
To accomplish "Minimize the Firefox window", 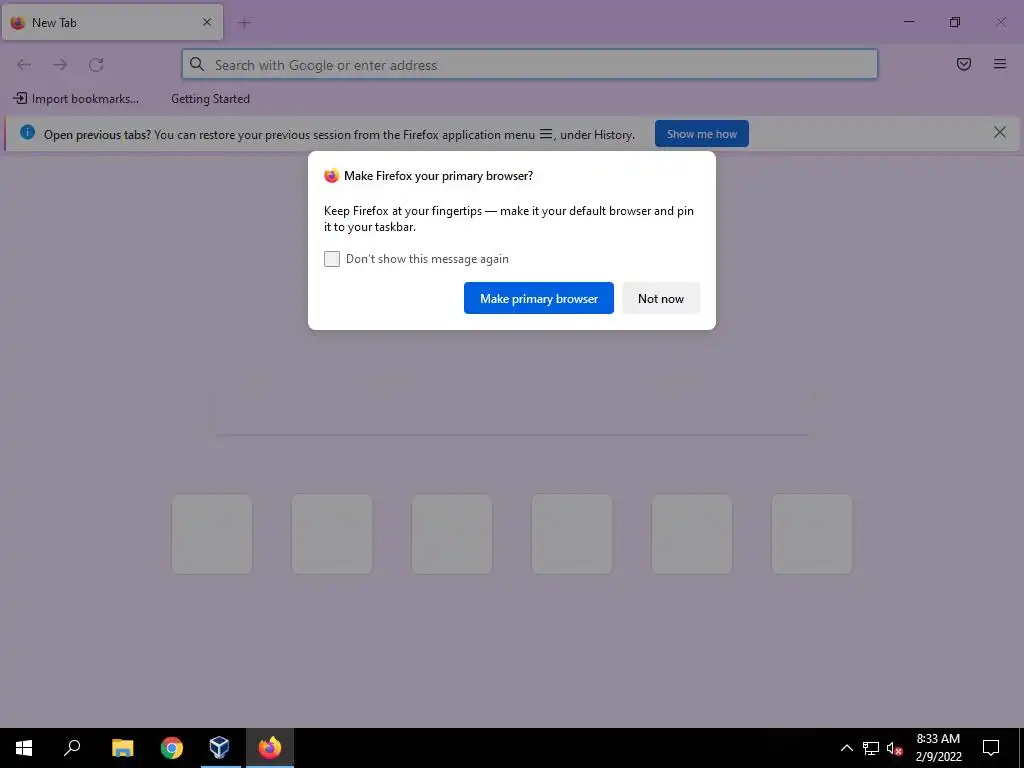I will click(x=909, y=22).
